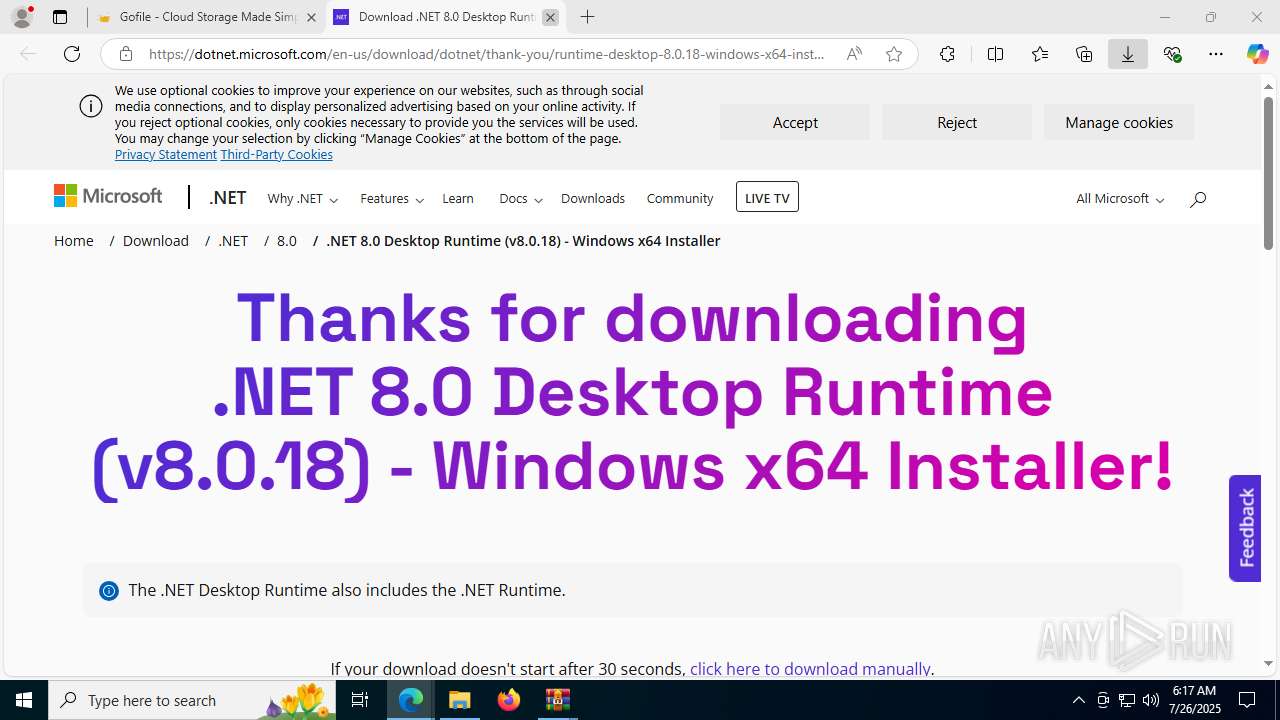The image size is (1280, 720).
Task: Open the Third-Party Cookies link
Action: [277, 154]
